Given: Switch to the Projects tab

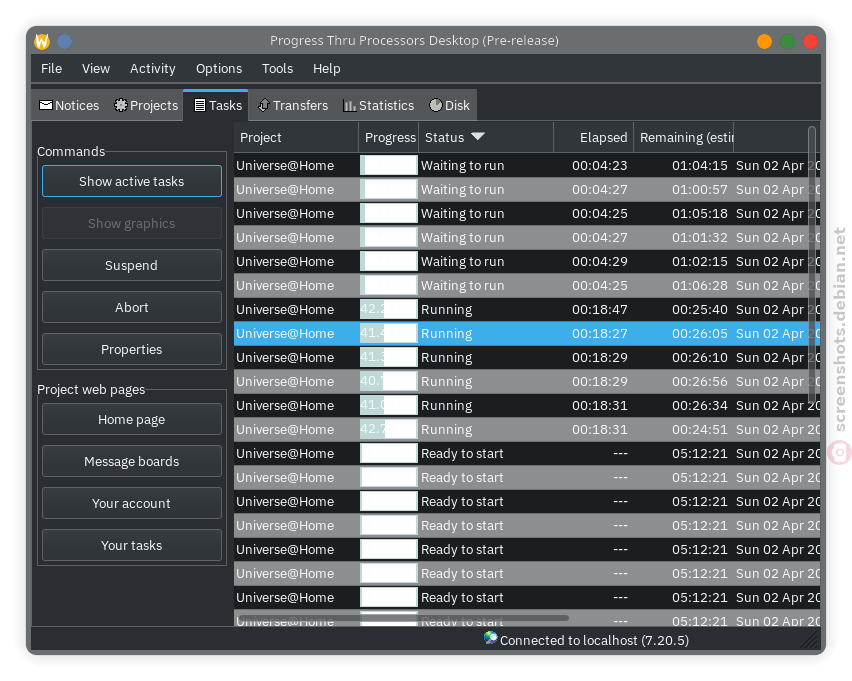Looking at the screenshot, I should (146, 105).
